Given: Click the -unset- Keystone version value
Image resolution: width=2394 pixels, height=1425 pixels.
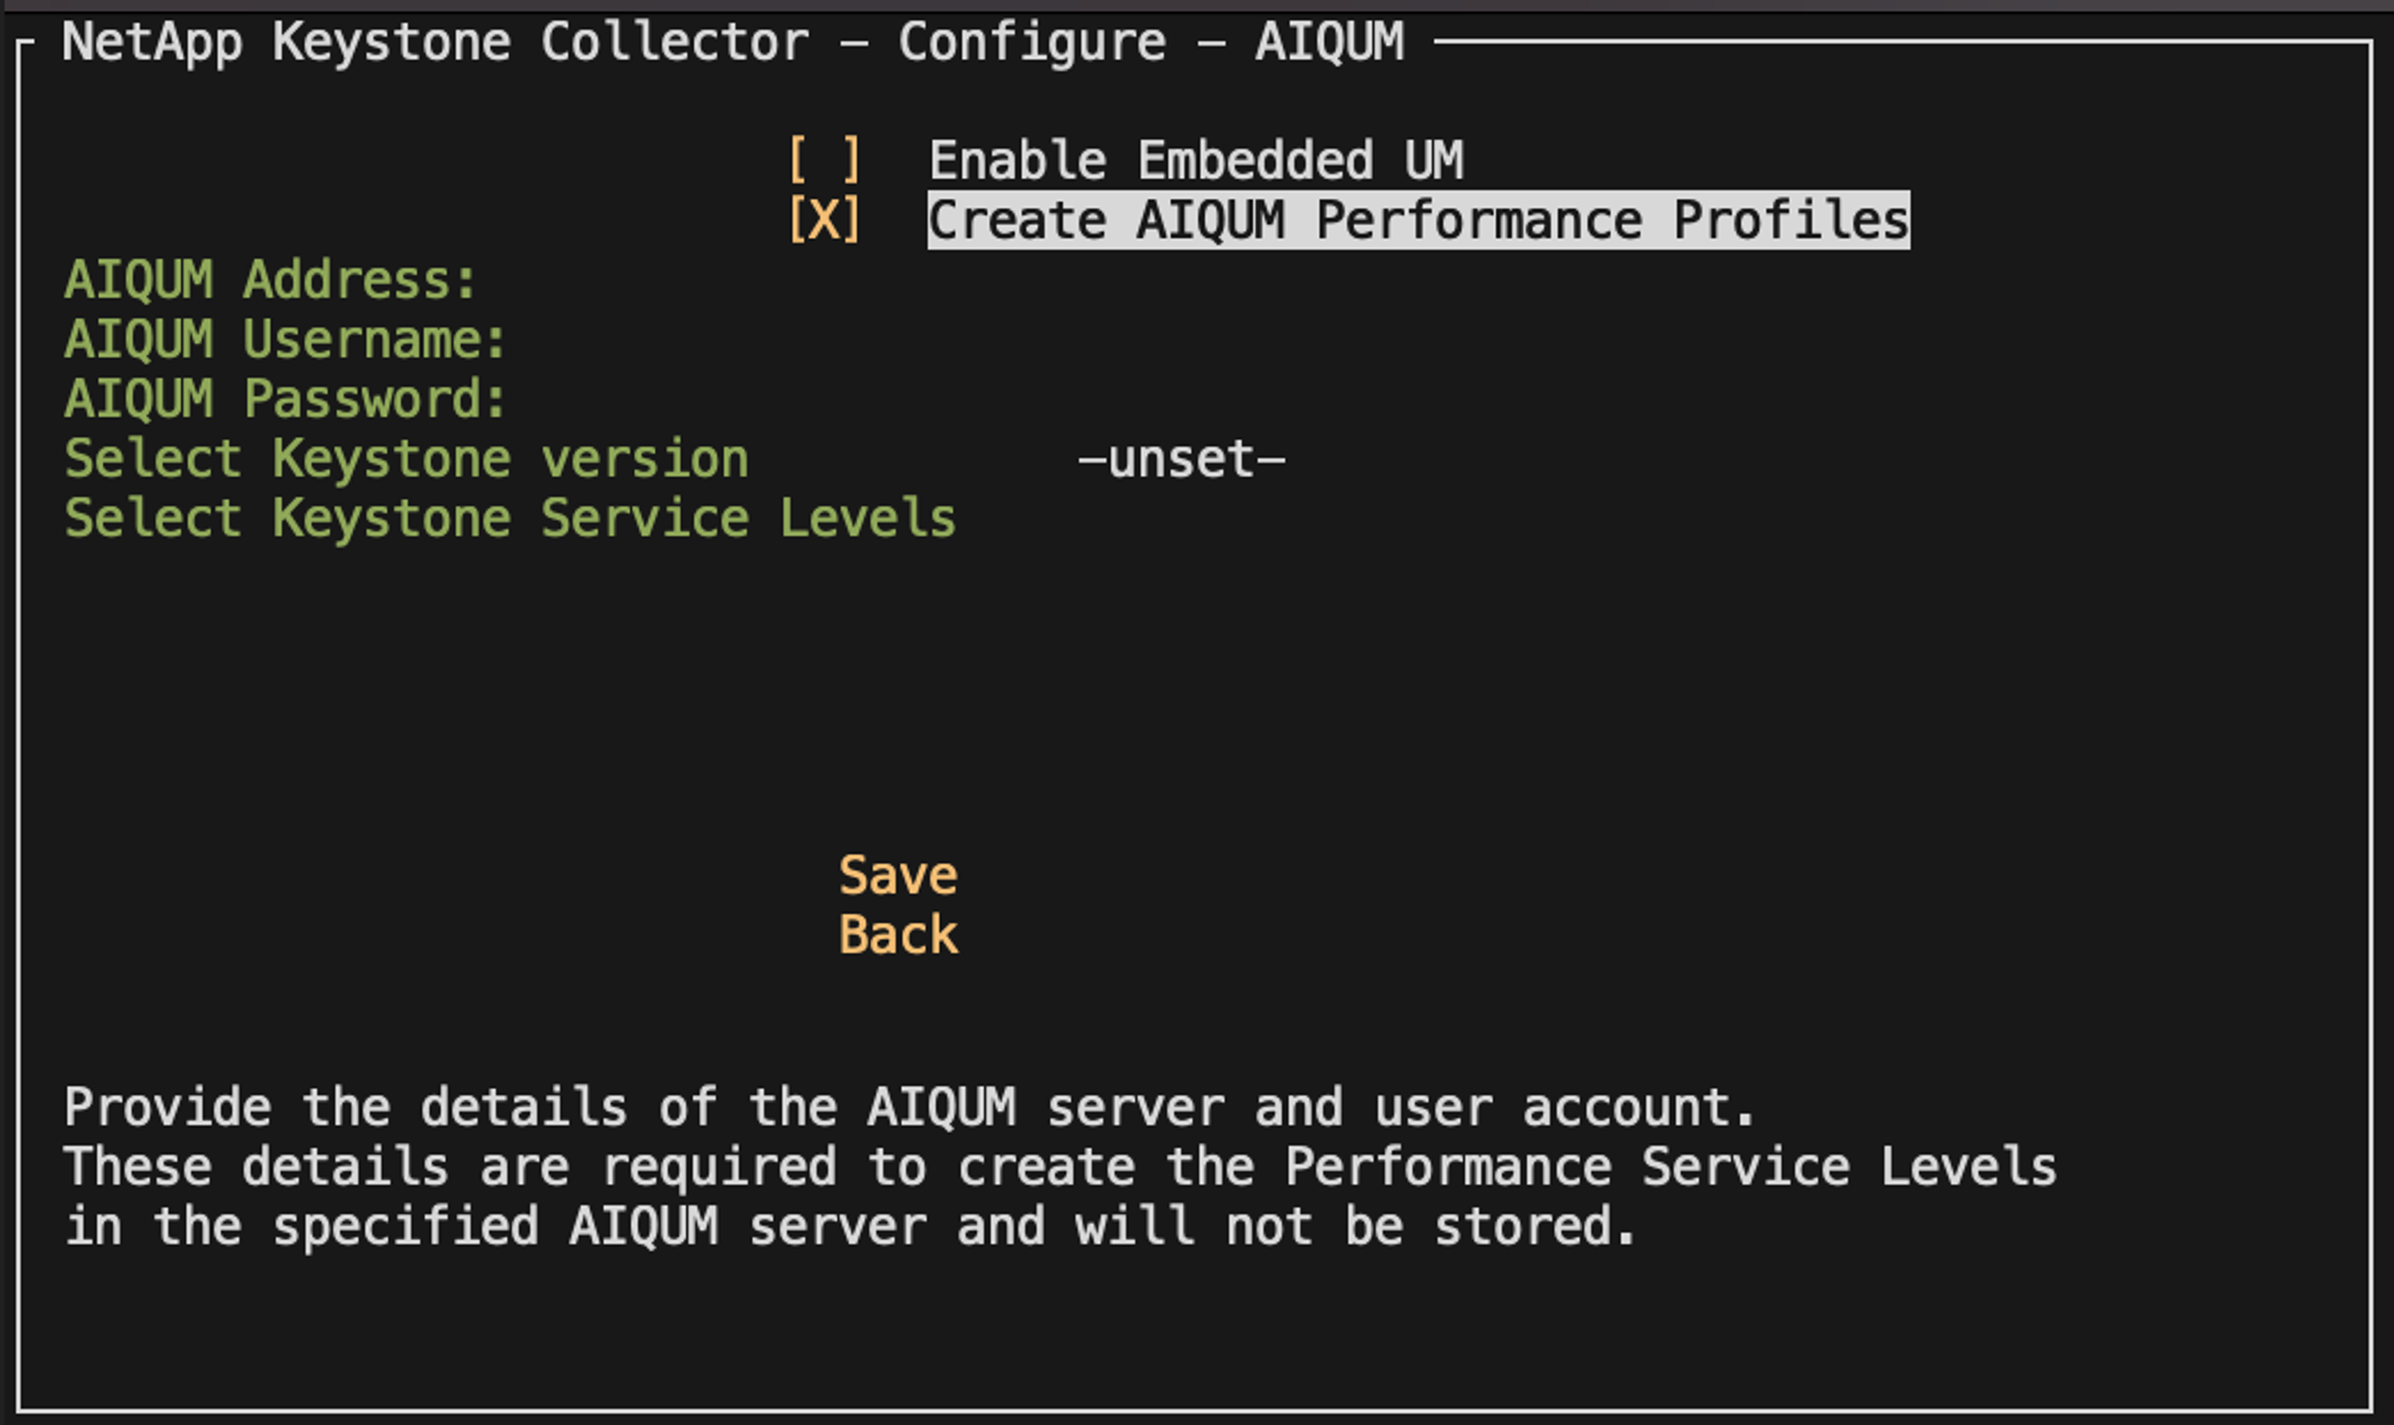Looking at the screenshot, I should point(1181,459).
